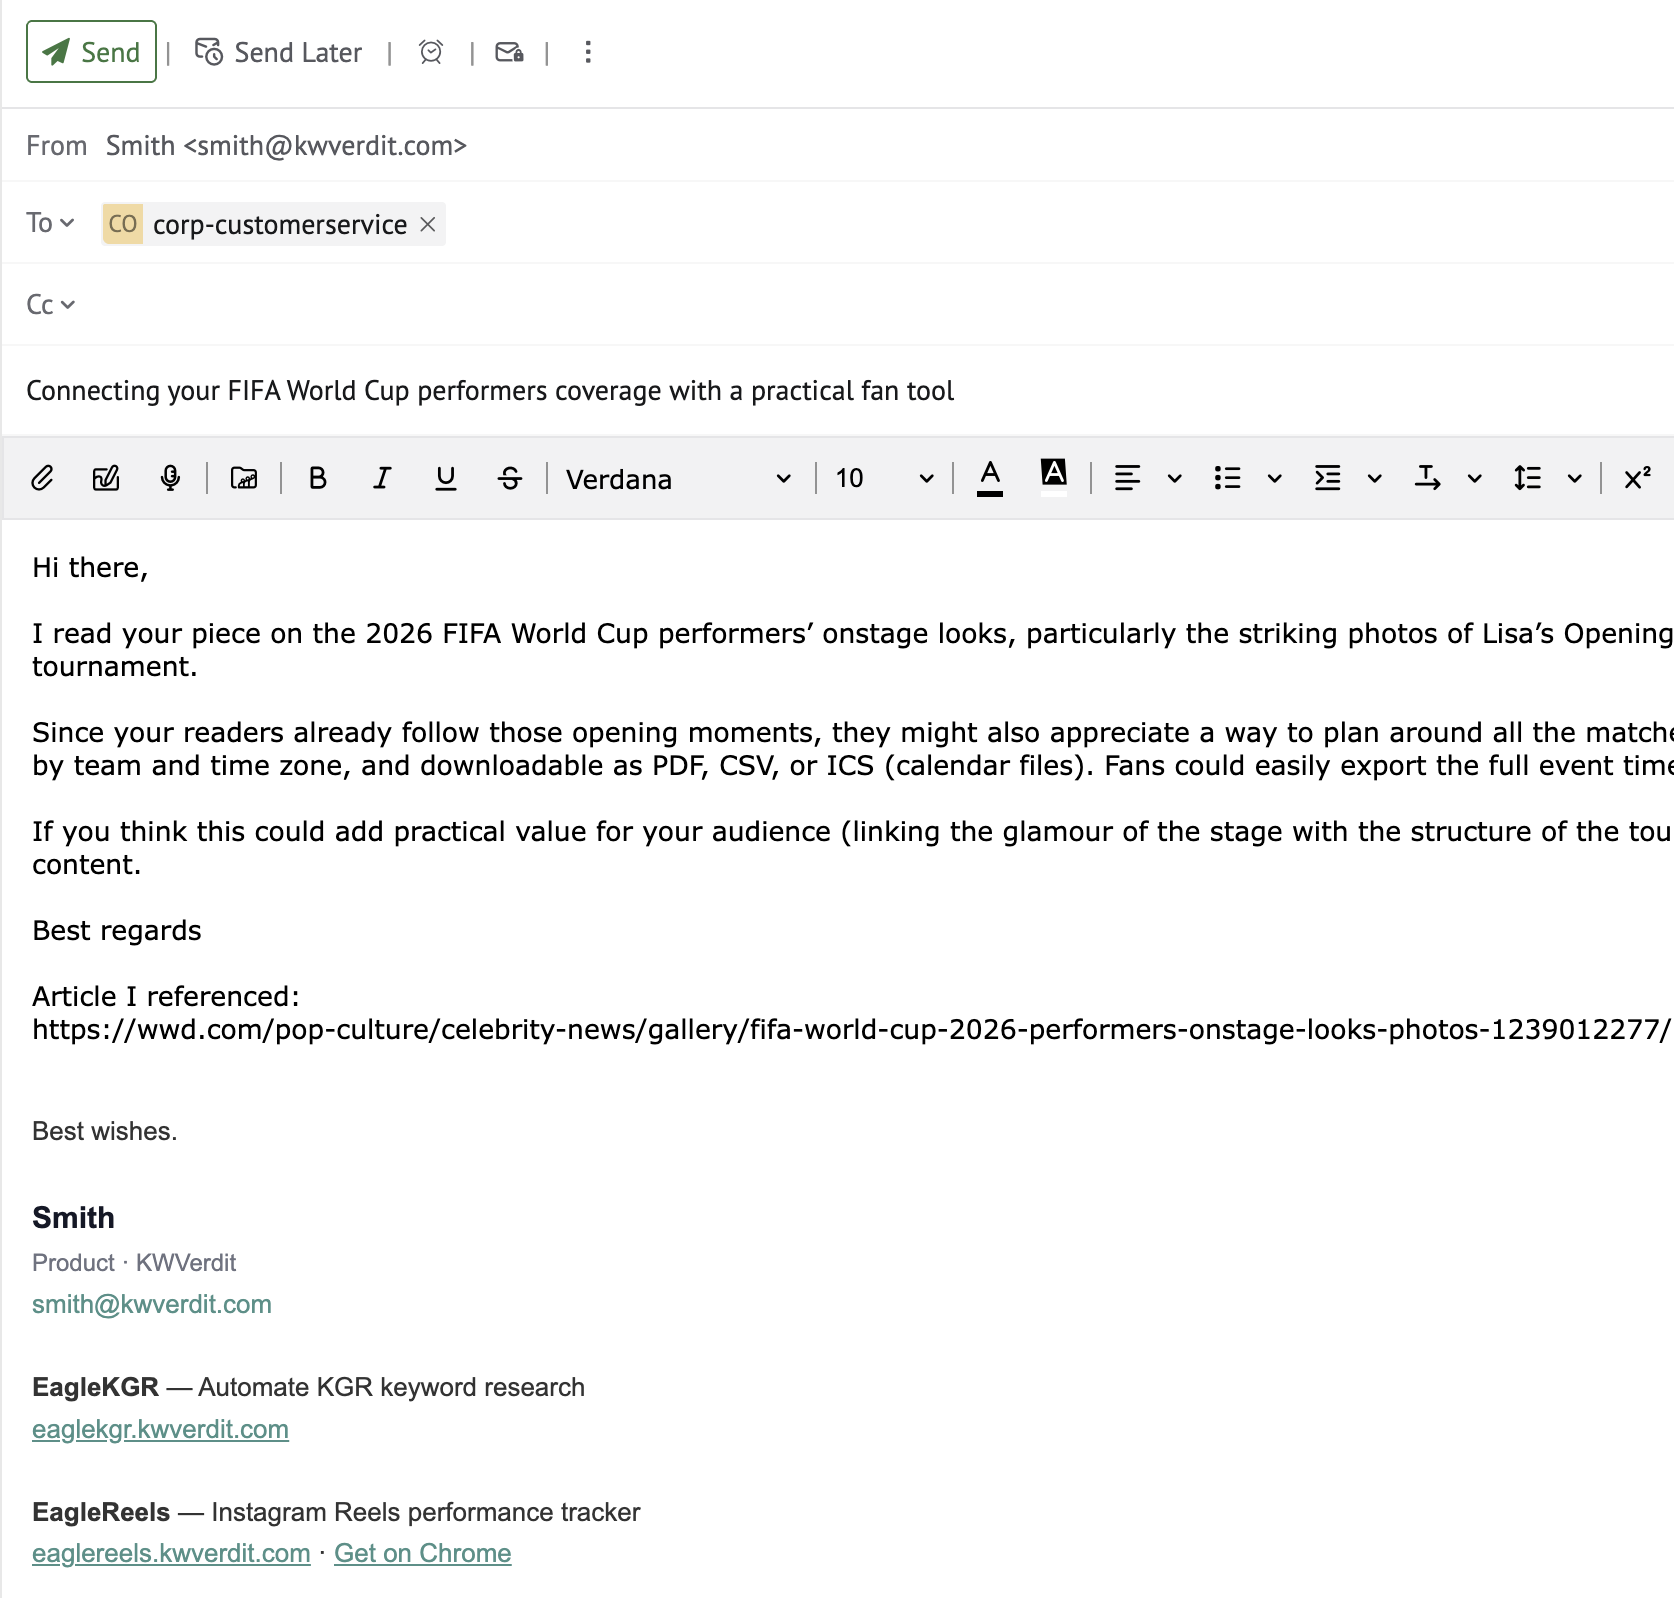This screenshot has height=1598, width=1674.
Task: Select the corp-customerservice recipient chip
Action: click(273, 224)
